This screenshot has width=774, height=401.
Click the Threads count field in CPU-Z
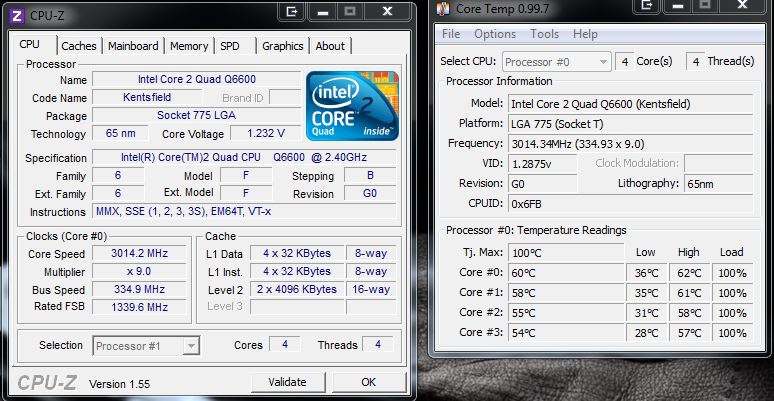click(378, 344)
